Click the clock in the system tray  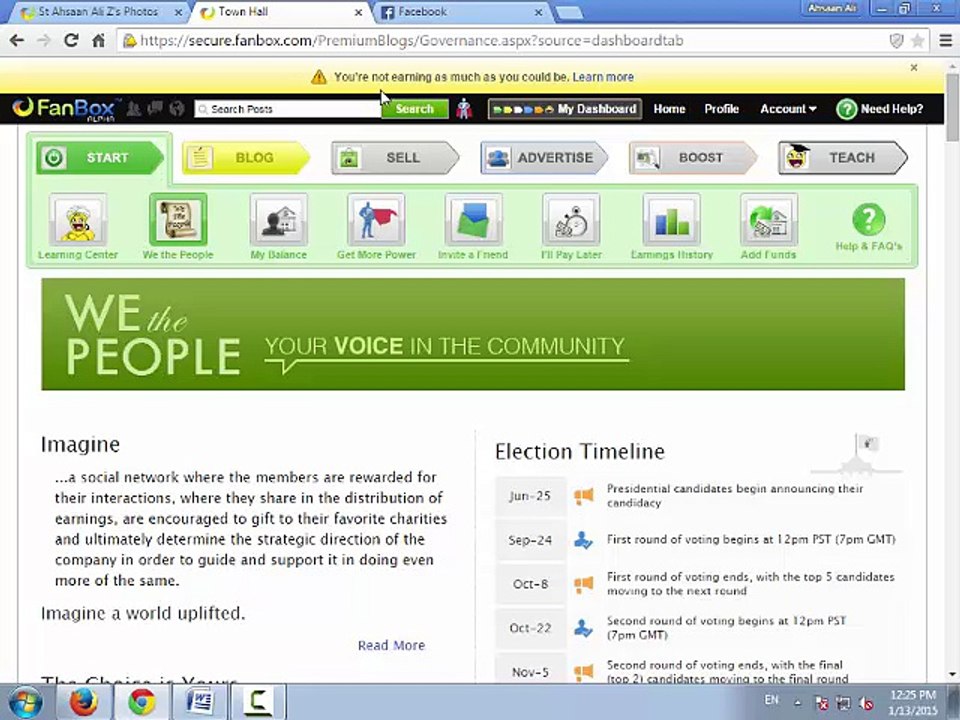click(912, 702)
